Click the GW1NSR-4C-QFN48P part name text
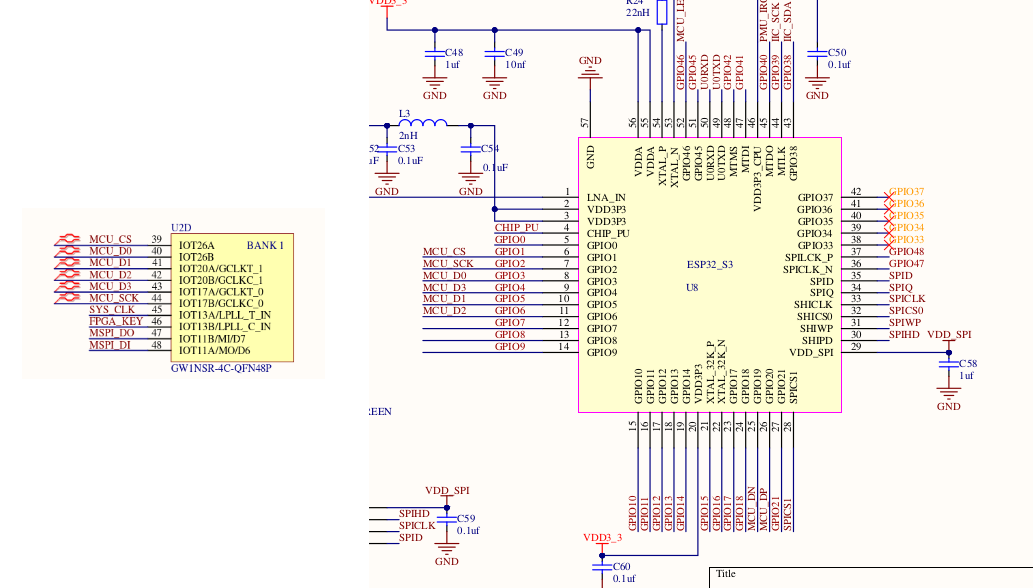Viewport: 1034px width, 588px height. click(x=221, y=368)
